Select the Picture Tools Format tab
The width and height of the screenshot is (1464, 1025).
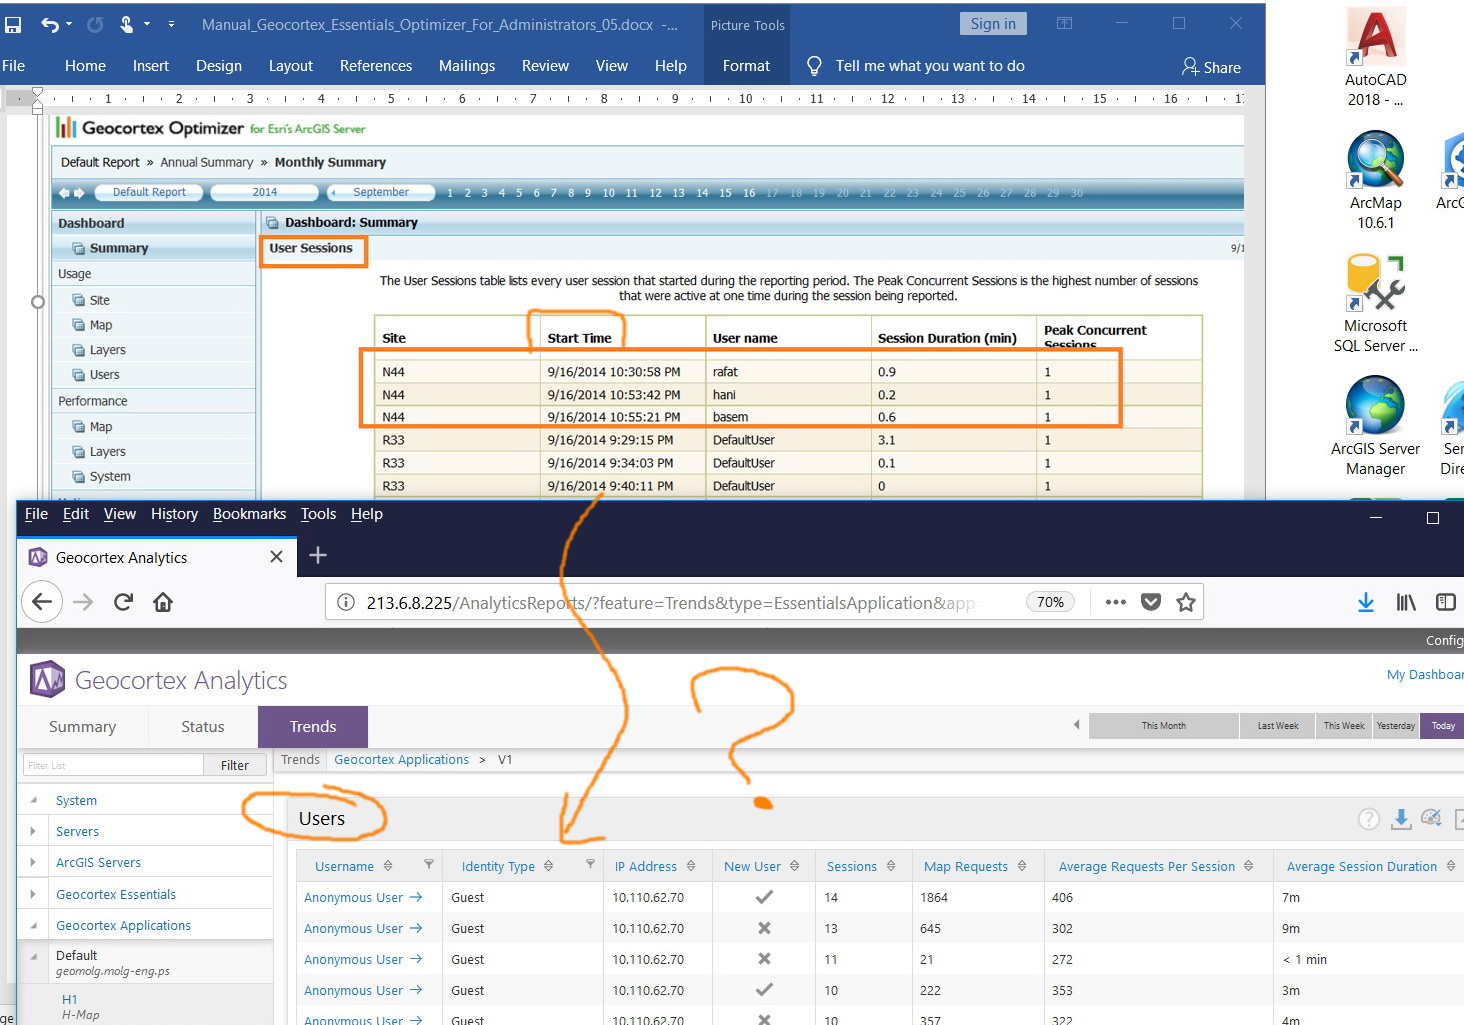(746, 66)
